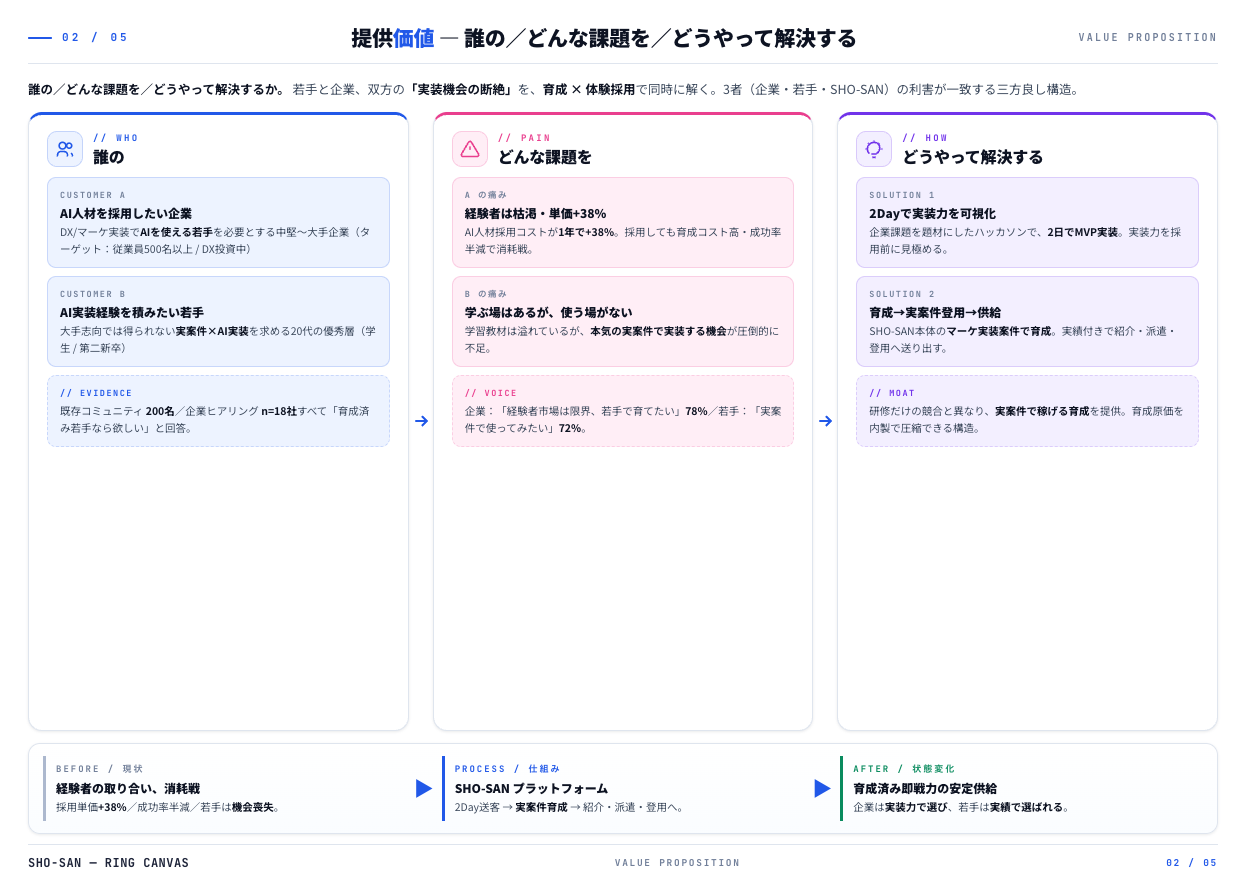Click the 'AFTER / 状態変化' label

tap(904, 769)
